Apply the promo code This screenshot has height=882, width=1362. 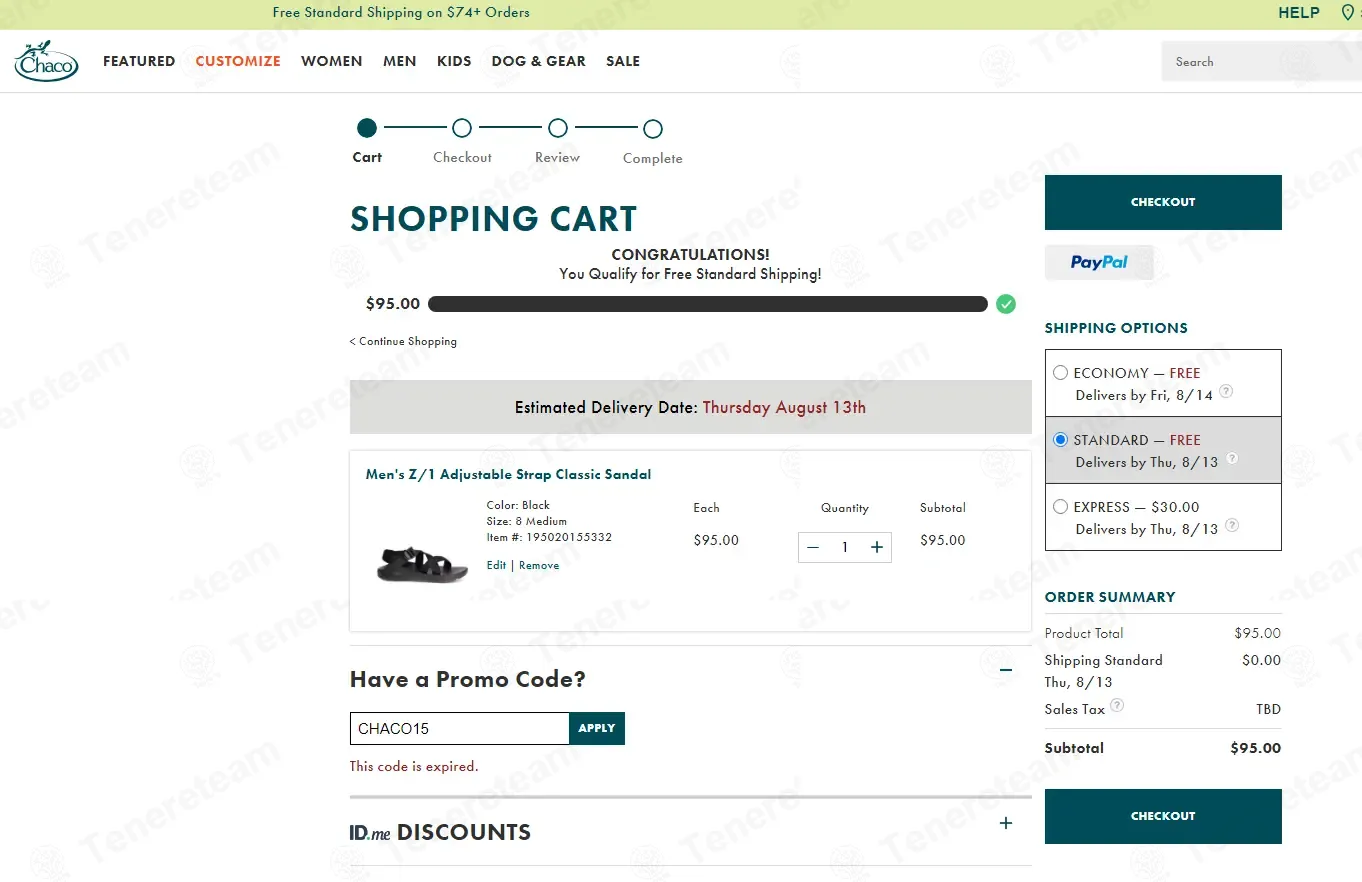[597, 728]
